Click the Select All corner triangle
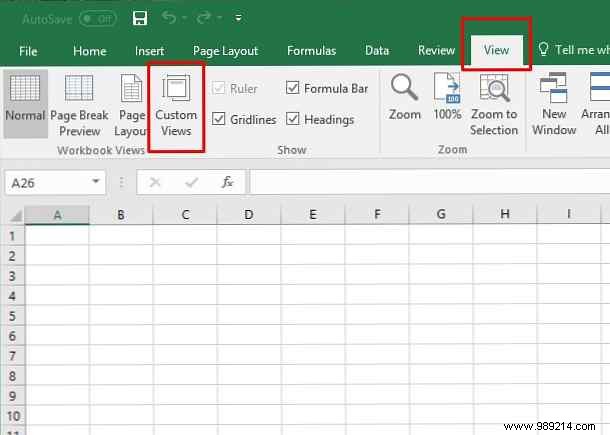Image resolution: width=610 pixels, height=435 pixels. [16, 215]
